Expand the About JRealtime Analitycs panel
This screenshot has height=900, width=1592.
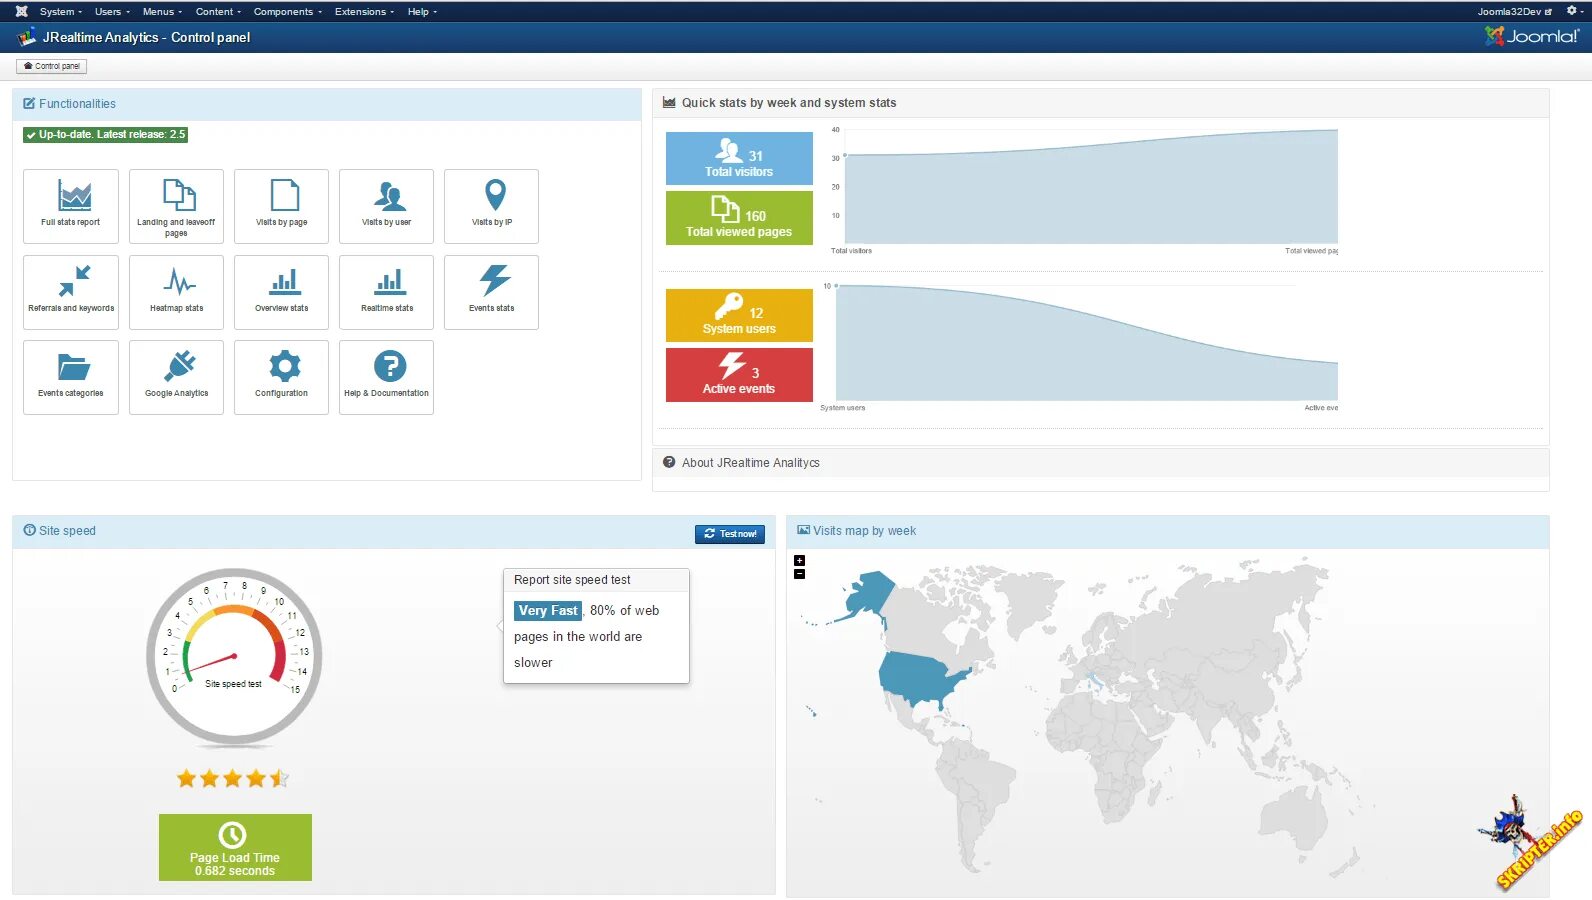click(1101, 463)
